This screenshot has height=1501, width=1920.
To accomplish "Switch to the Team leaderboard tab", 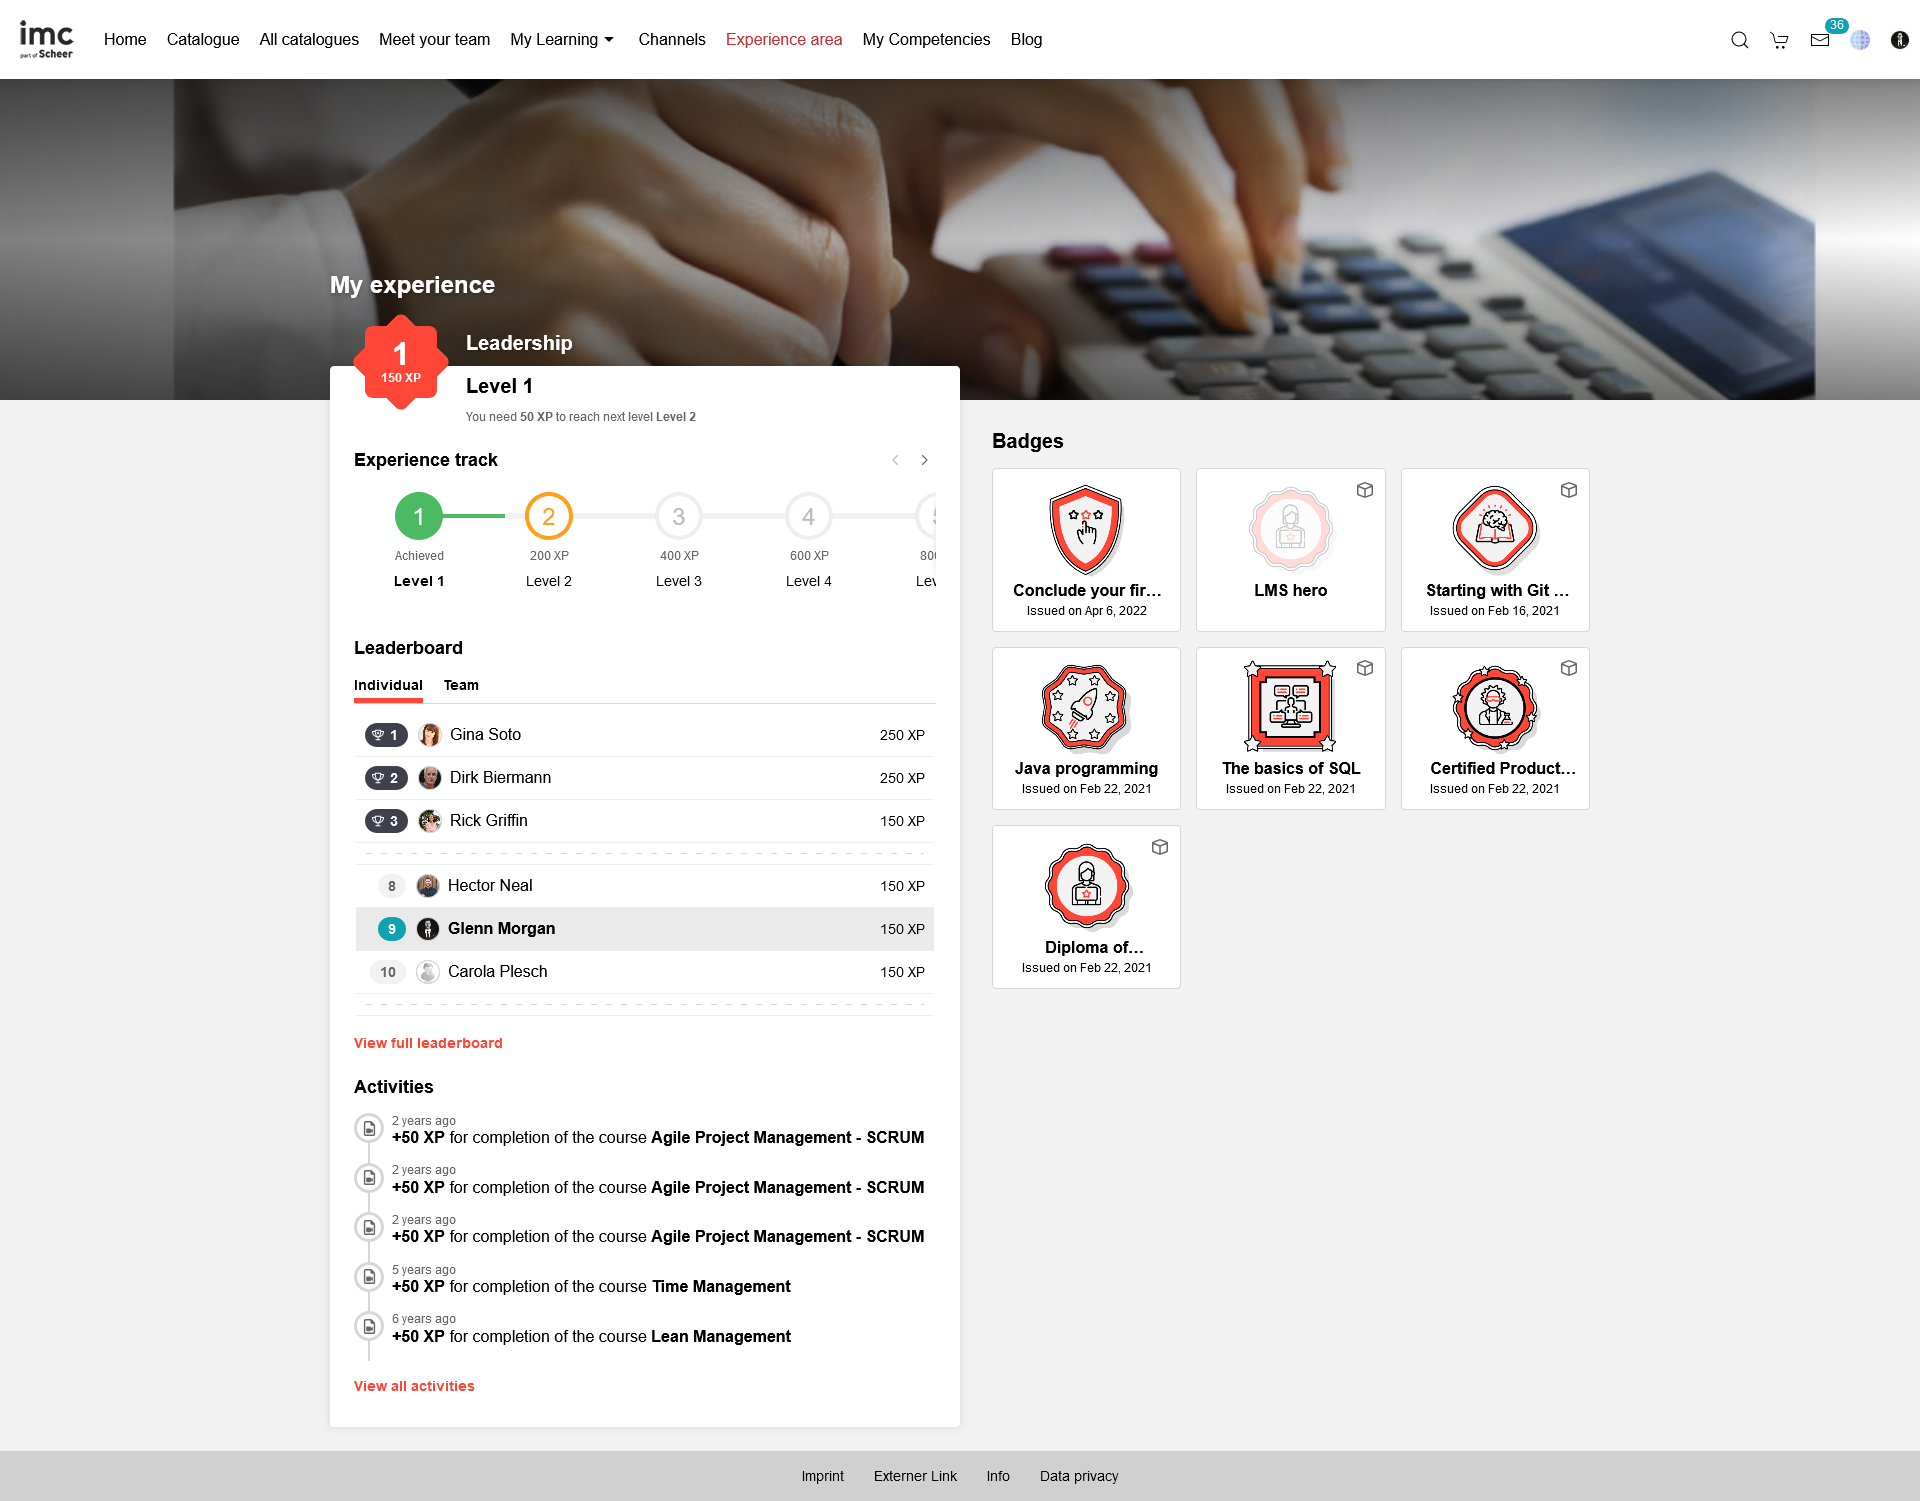I will pos(461,685).
